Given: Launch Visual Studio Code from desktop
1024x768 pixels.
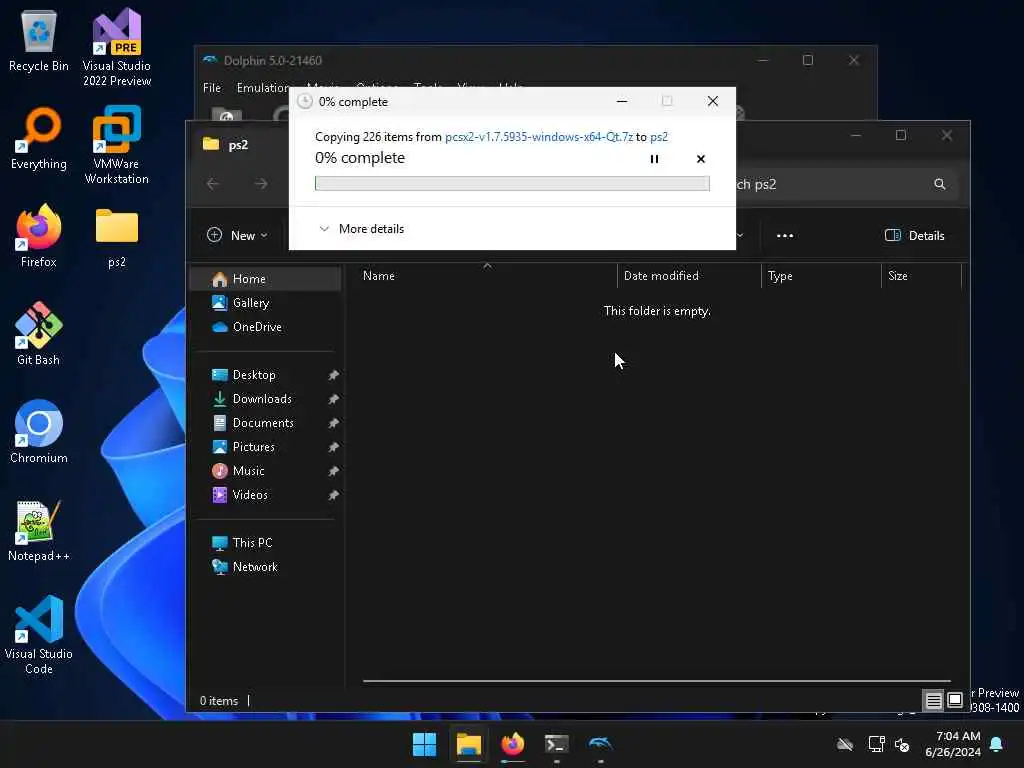Looking at the screenshot, I should tap(39, 635).
